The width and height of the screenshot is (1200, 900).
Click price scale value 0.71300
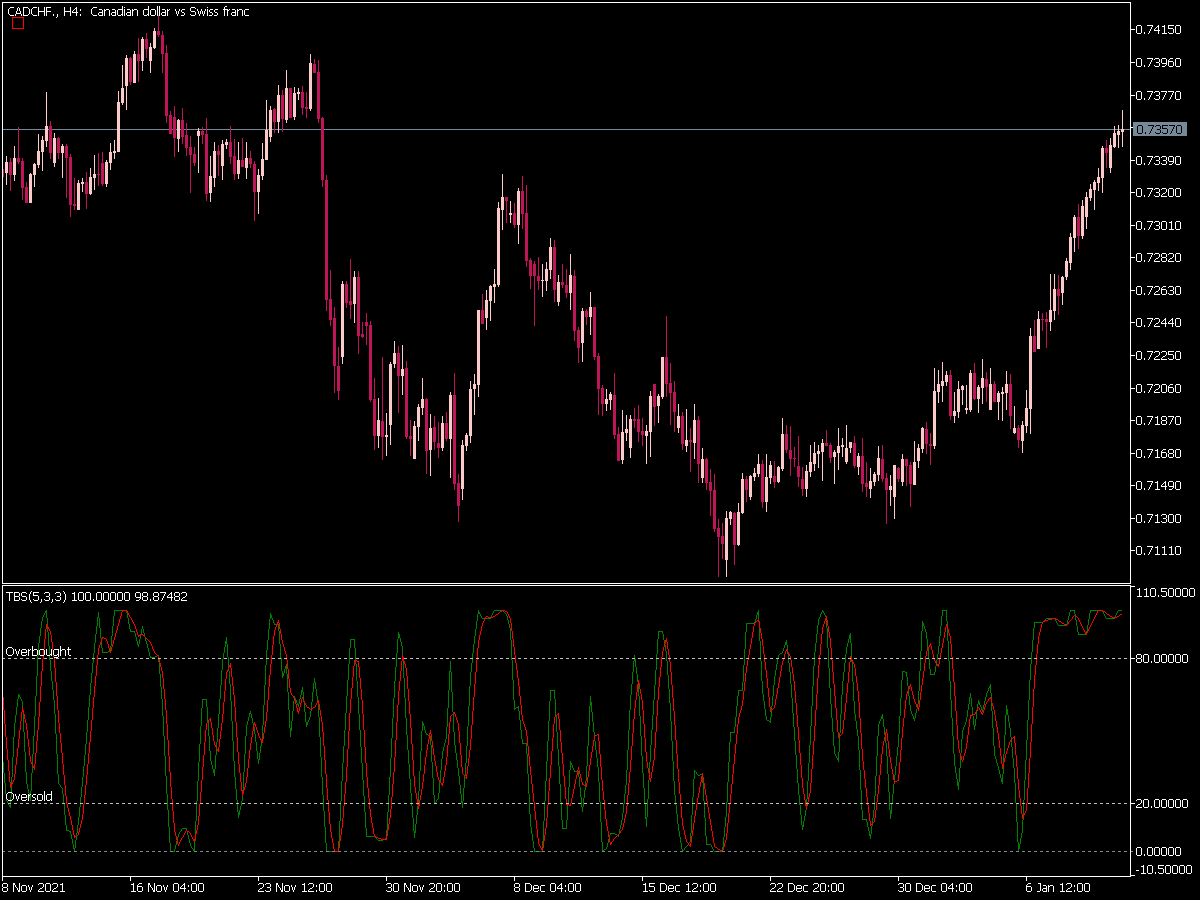(1161, 518)
